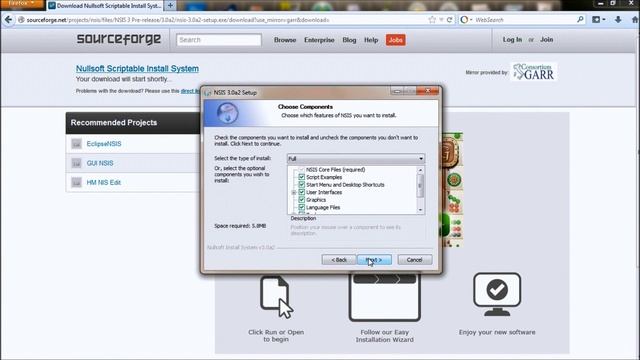This screenshot has width=640, height=360.
Task: Click the HM NIS Edit project icon
Action: (76, 182)
